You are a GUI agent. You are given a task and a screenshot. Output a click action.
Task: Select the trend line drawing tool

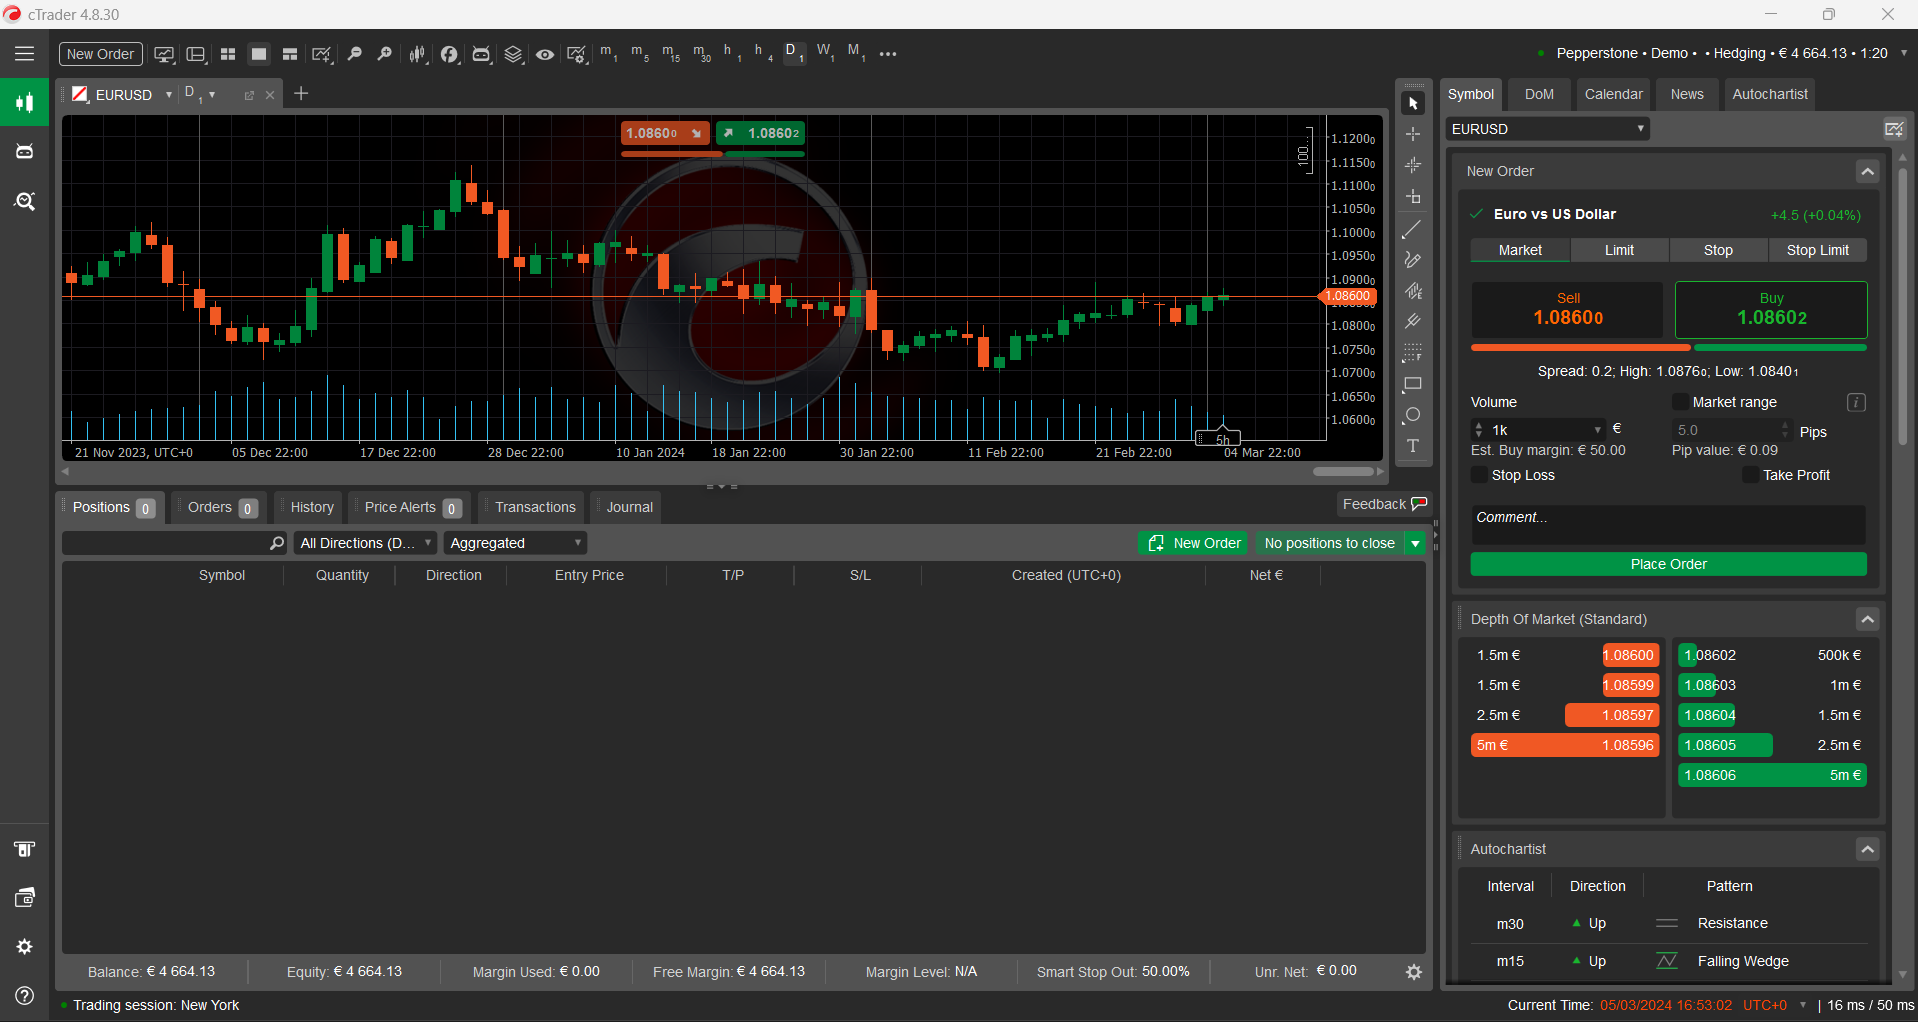coord(1413,230)
